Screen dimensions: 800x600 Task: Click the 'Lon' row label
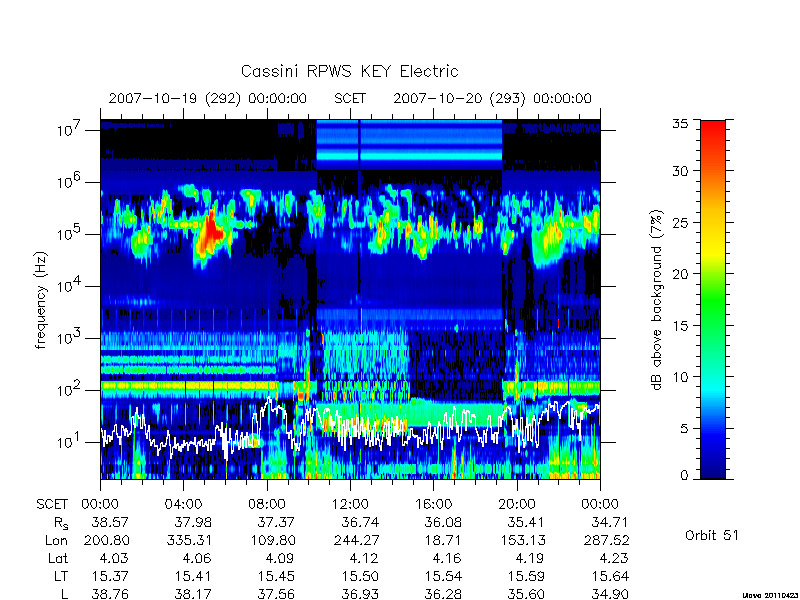[56, 540]
